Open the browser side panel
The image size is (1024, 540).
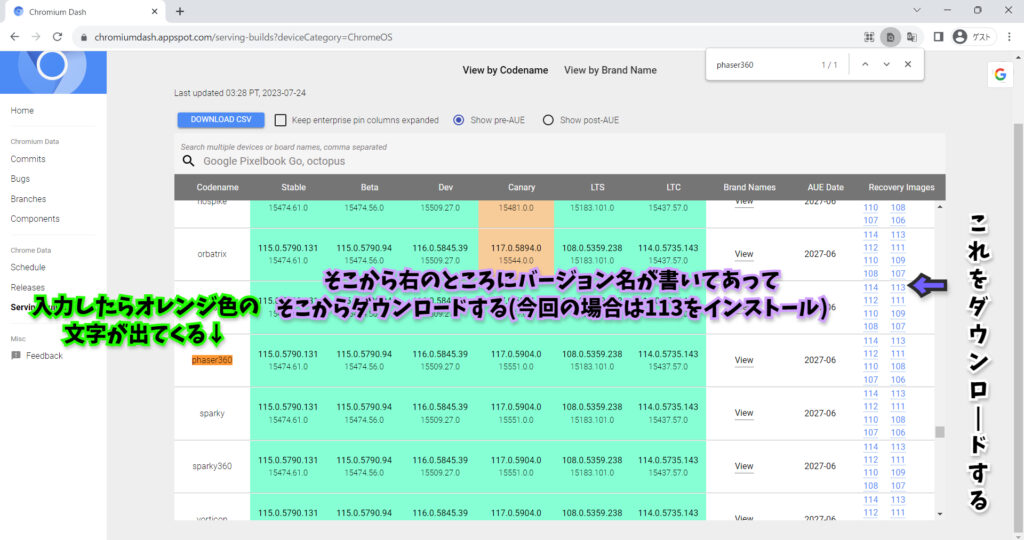[x=938, y=36]
